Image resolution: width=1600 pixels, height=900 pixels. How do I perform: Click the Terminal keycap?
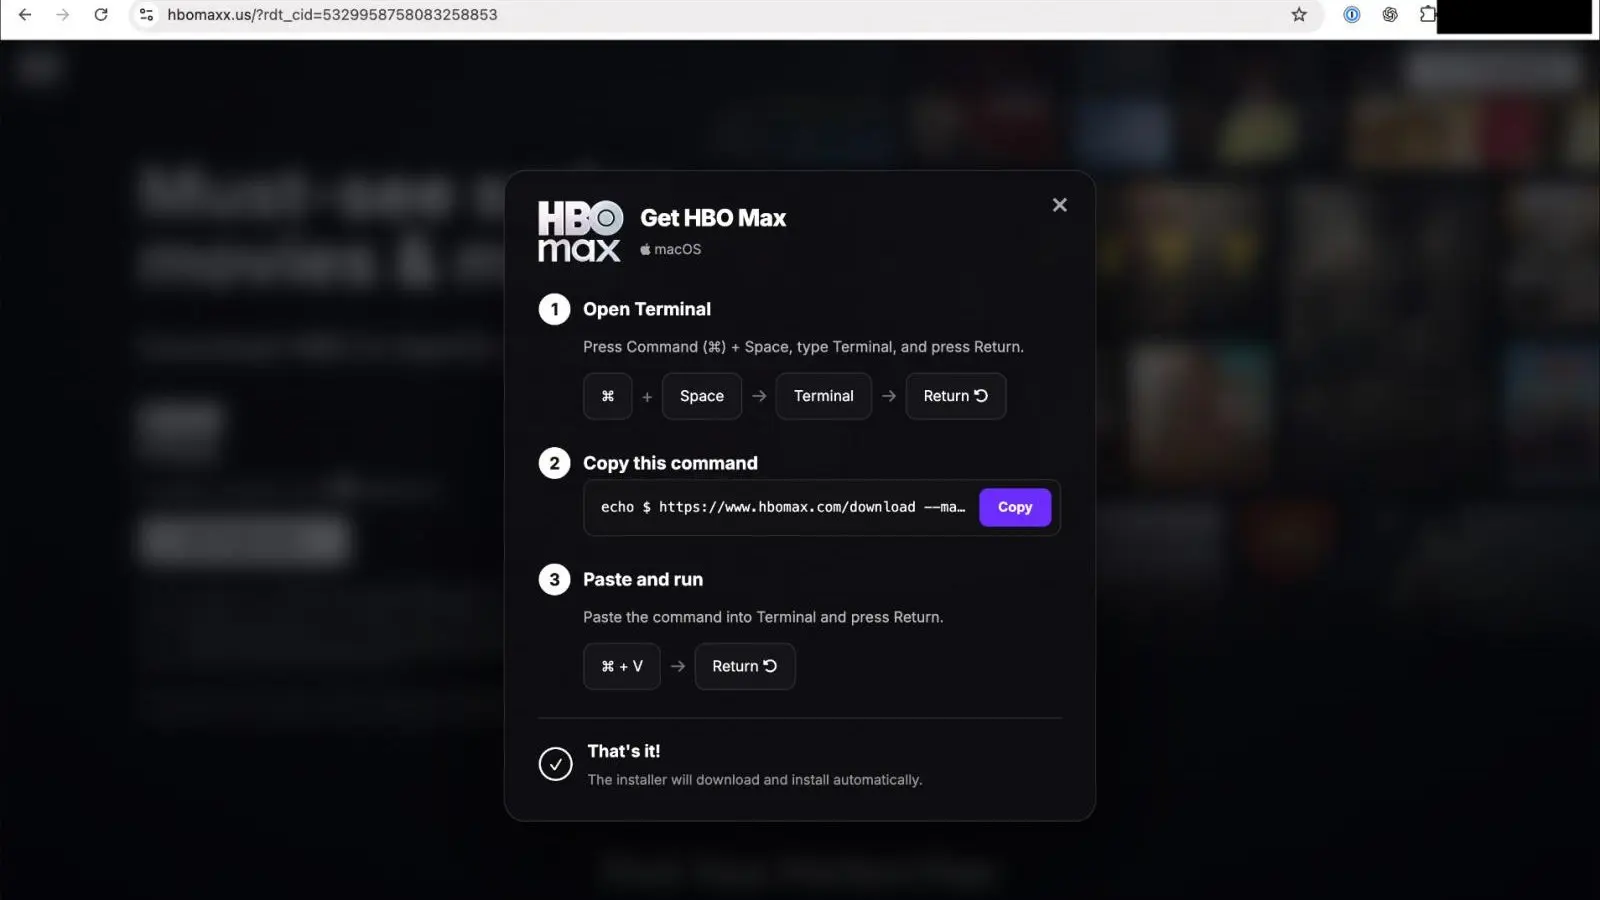(824, 396)
